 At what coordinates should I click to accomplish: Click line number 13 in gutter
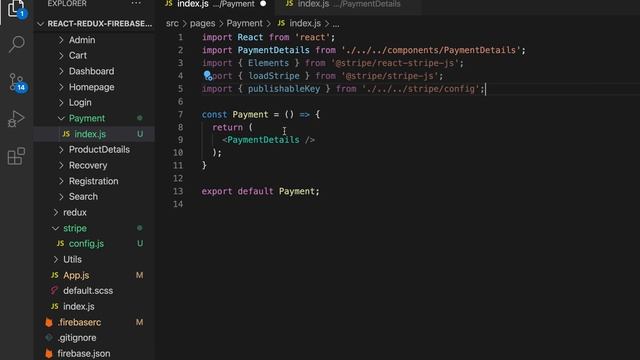[178, 191]
